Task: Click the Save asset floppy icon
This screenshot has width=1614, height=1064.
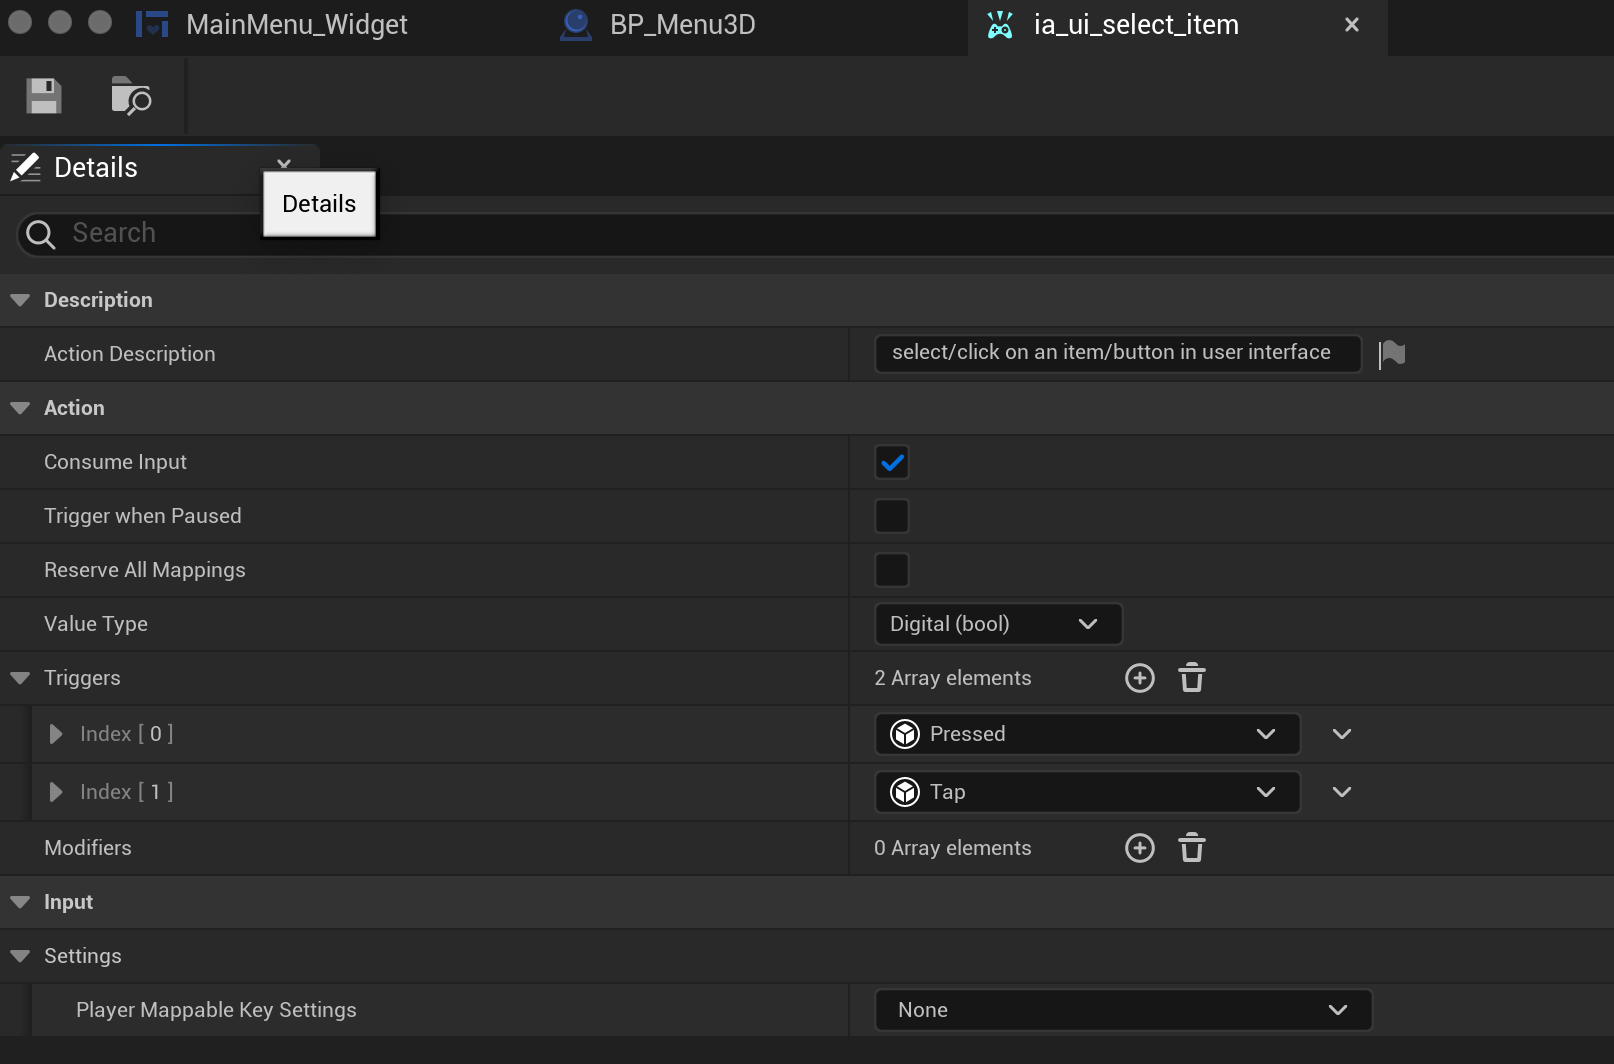Action: click(x=44, y=96)
